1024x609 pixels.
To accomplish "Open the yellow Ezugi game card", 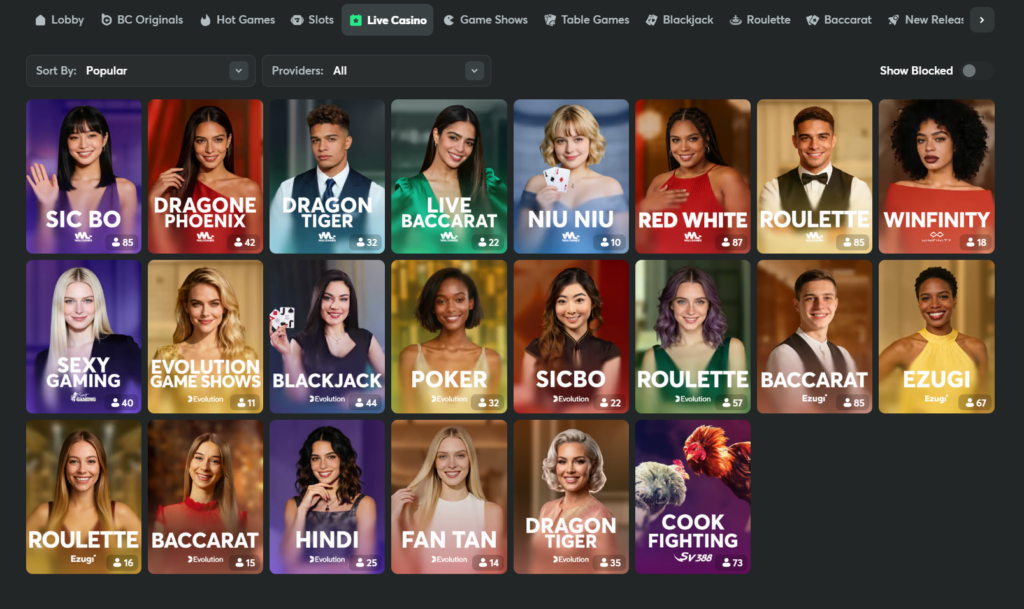I will pyautogui.click(x=936, y=337).
